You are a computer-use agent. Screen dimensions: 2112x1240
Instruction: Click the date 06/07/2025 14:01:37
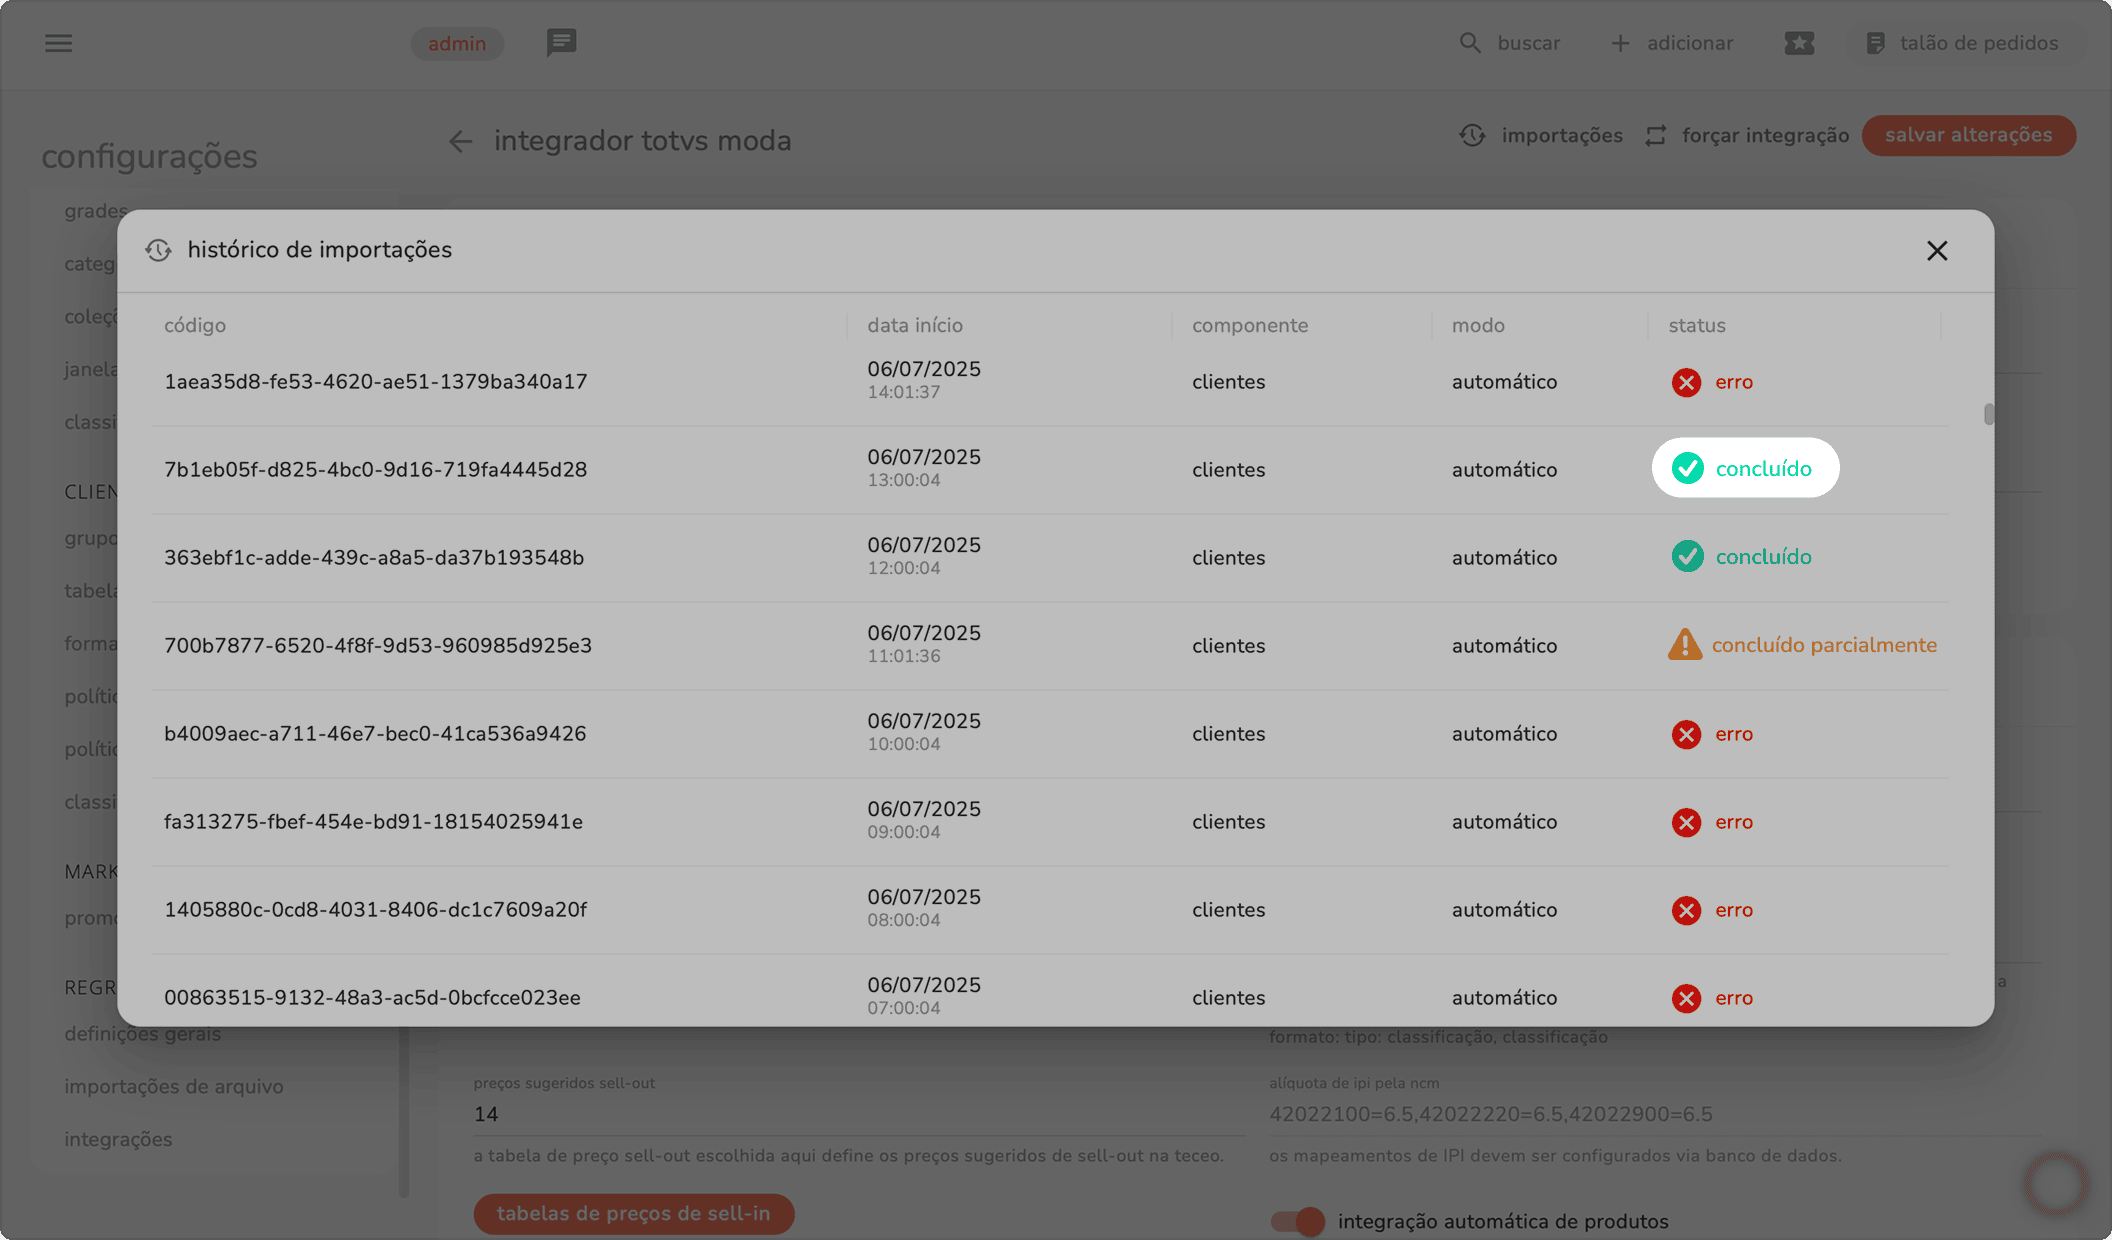pos(924,379)
